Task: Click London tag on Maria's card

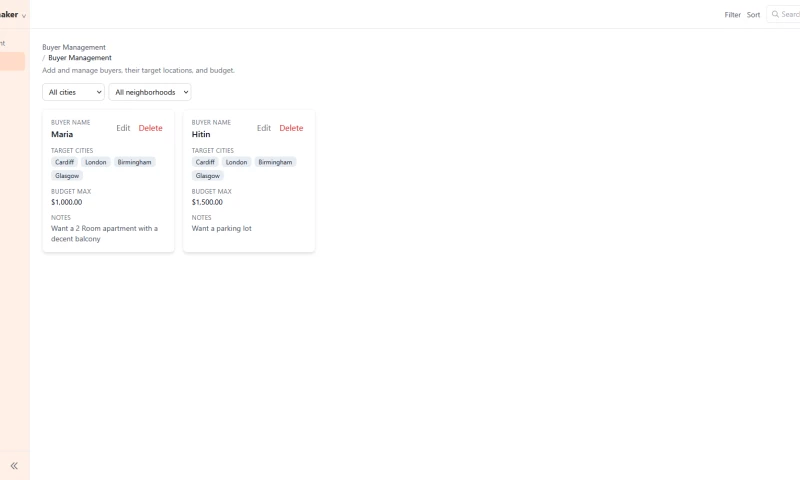Action: tap(95, 162)
